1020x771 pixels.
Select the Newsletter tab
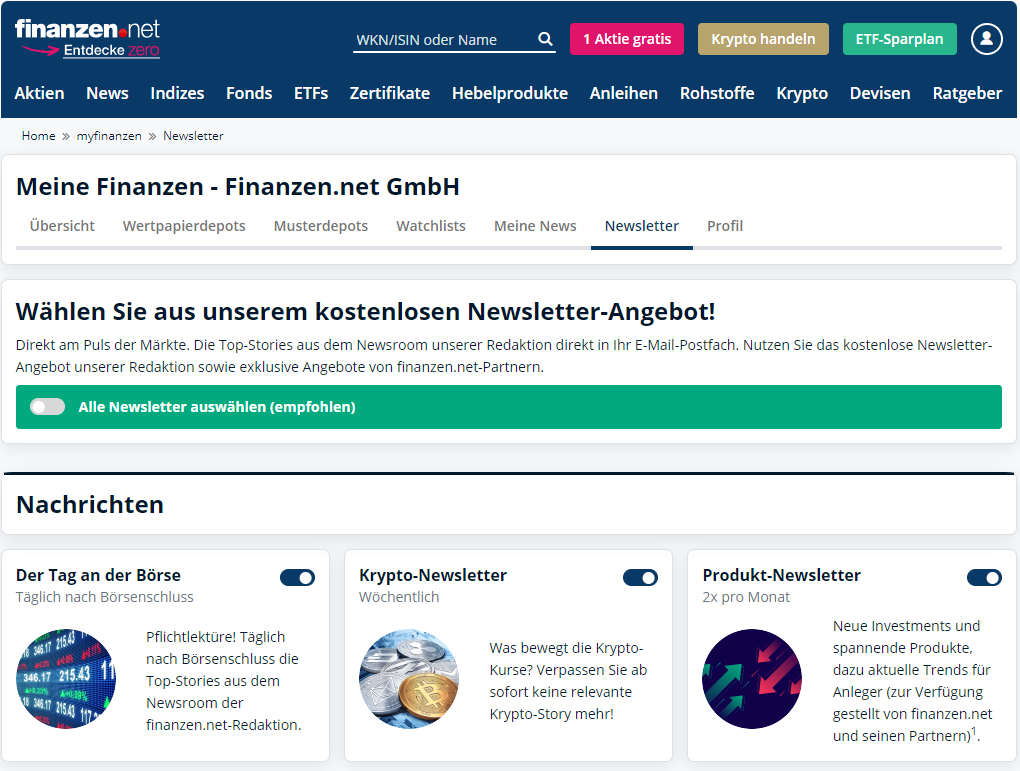[x=641, y=226]
